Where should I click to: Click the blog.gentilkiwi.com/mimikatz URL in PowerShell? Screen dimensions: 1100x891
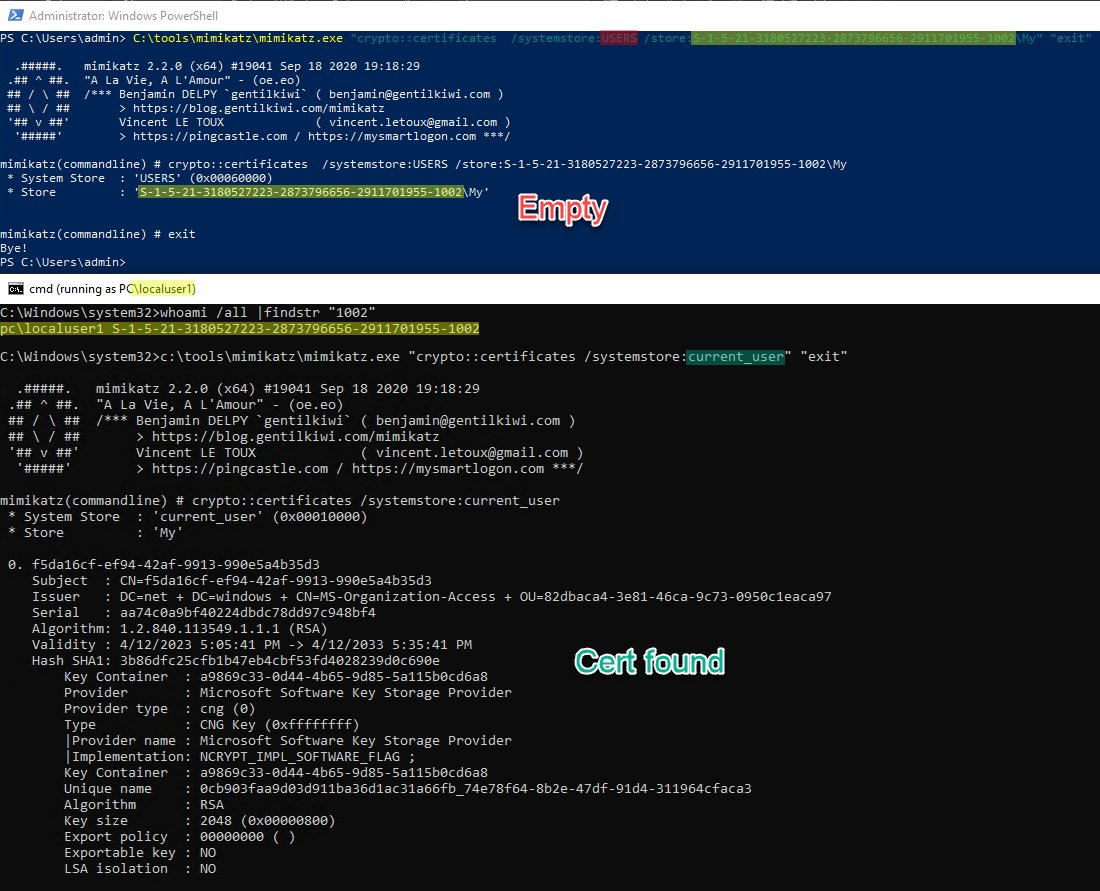258,108
